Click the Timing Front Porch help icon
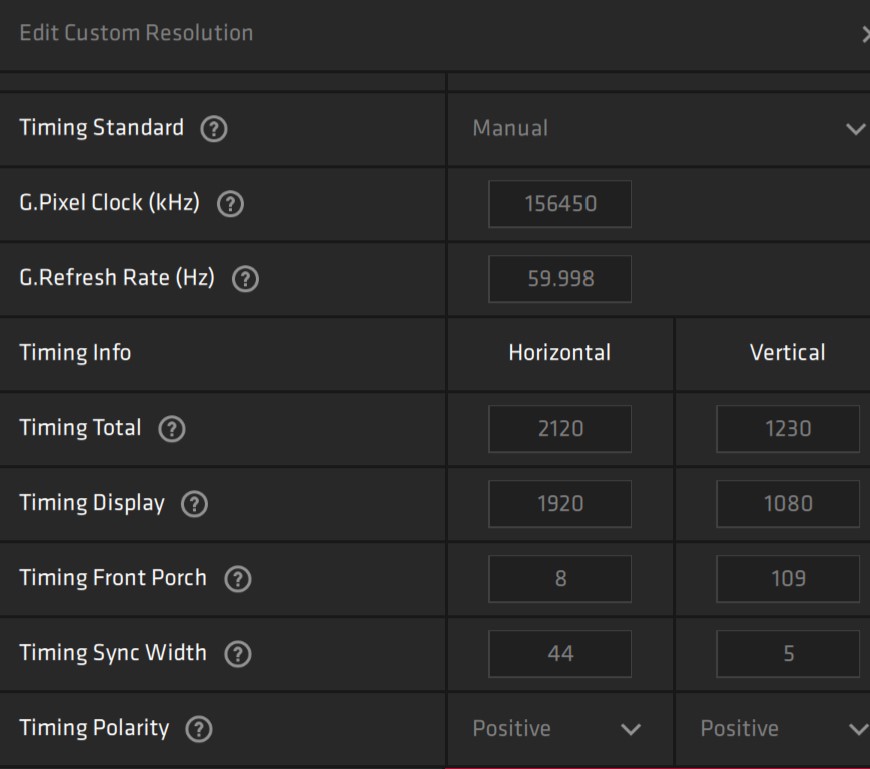Viewport: 870px width, 769px height. click(236, 579)
